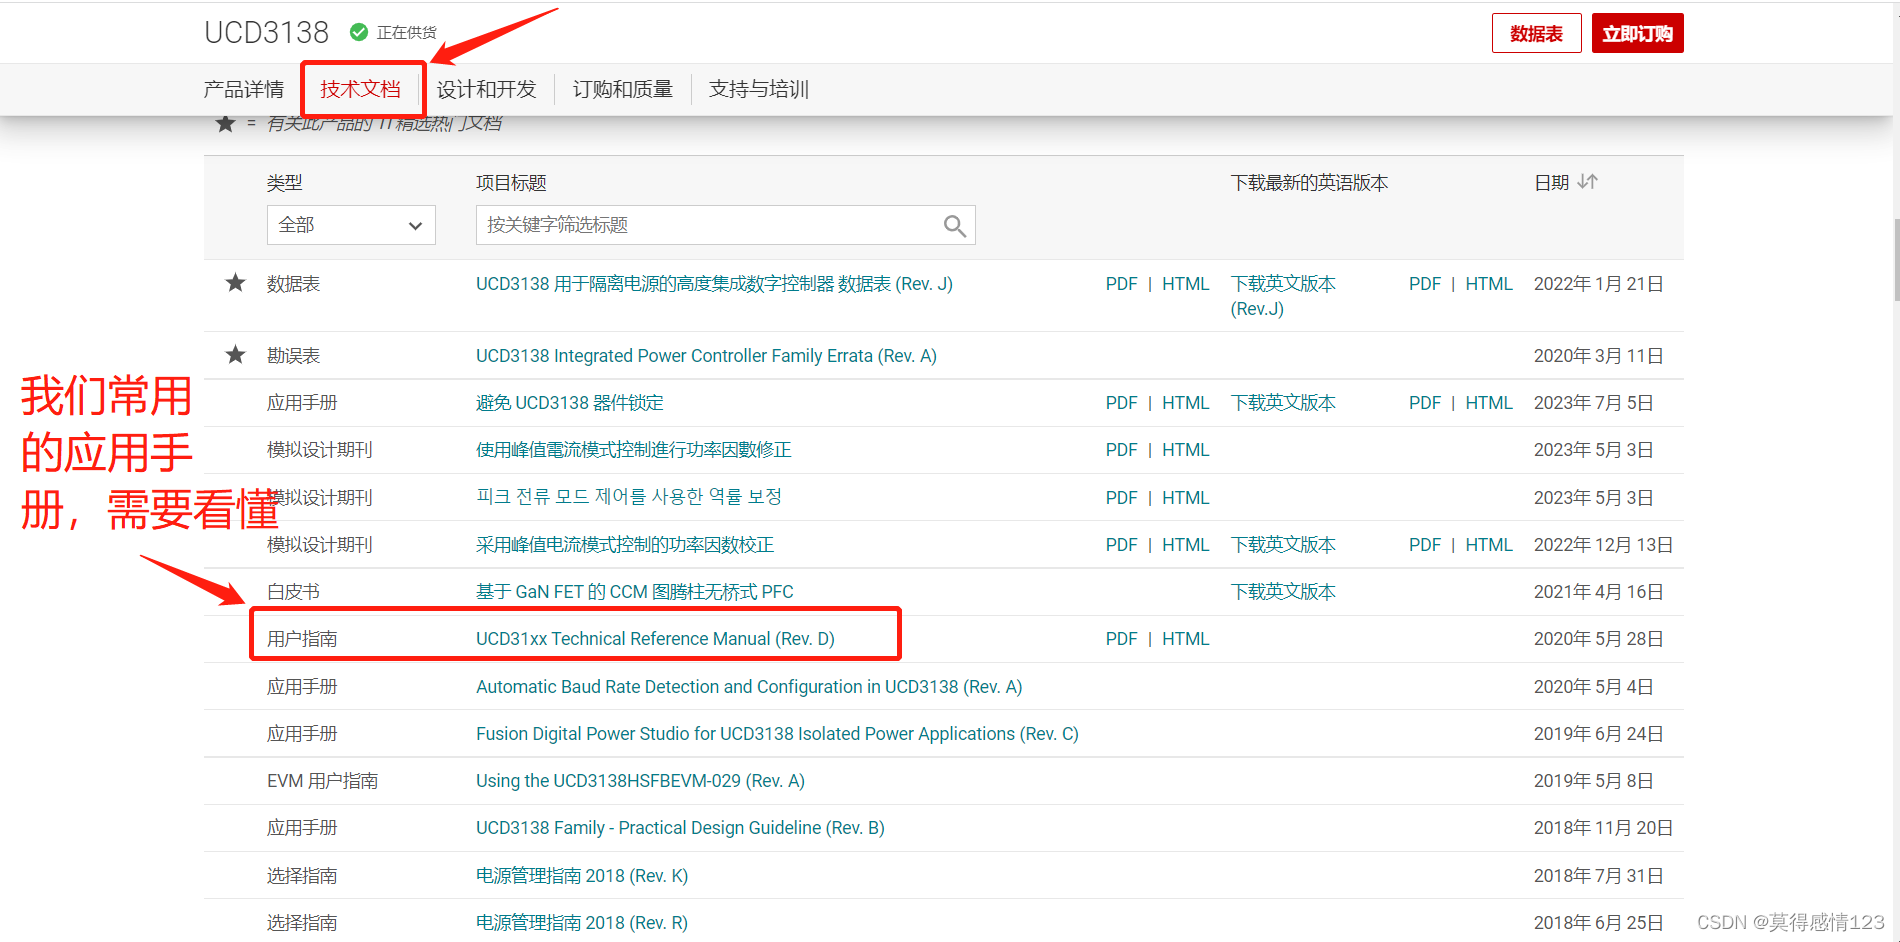The width and height of the screenshot is (1900, 942).
Task: Click the 用户指南 type cell
Action: pyautogui.click(x=302, y=639)
